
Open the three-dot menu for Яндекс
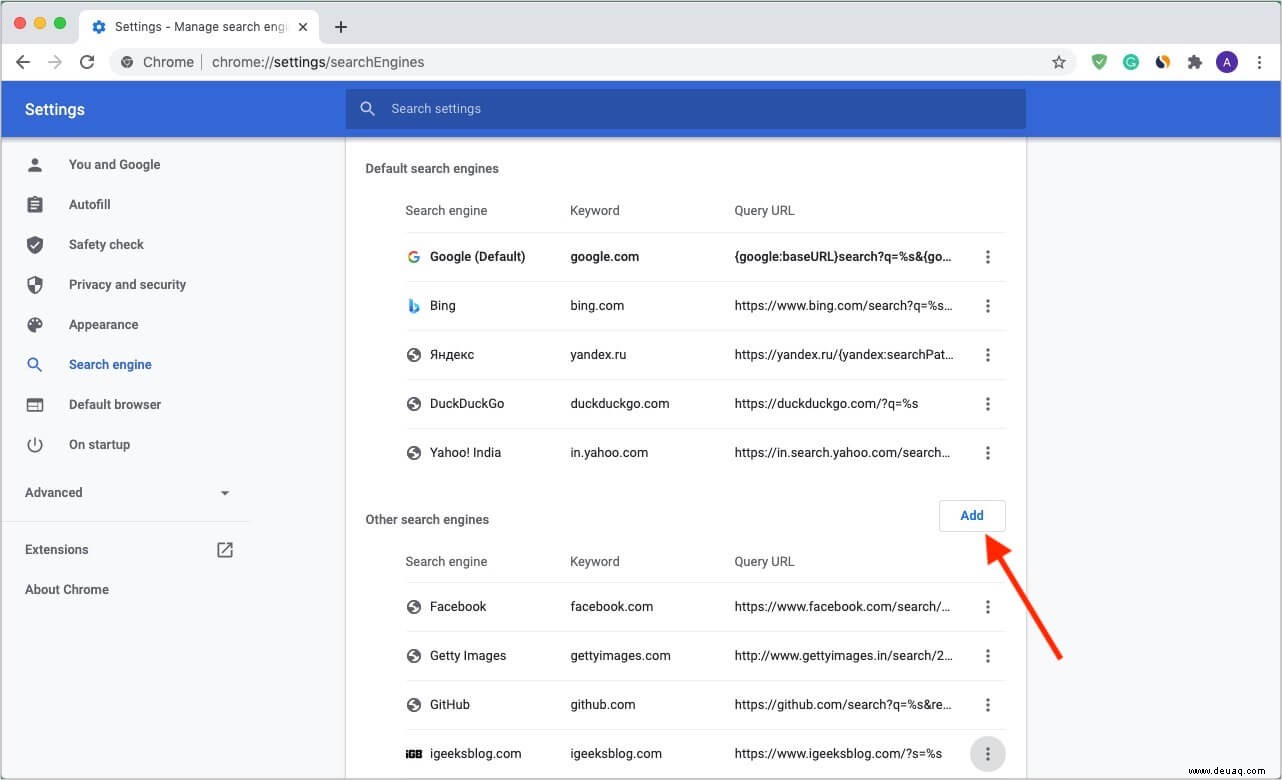tap(988, 355)
